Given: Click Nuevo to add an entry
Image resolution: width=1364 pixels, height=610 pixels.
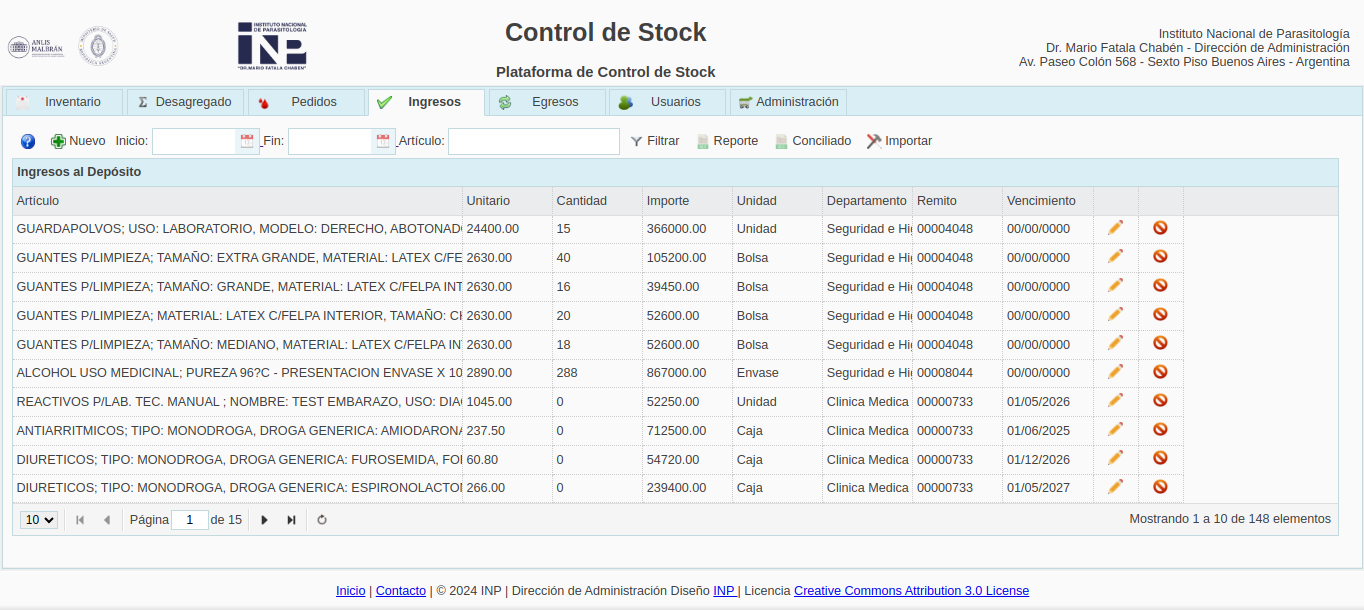Looking at the screenshot, I should tap(78, 141).
